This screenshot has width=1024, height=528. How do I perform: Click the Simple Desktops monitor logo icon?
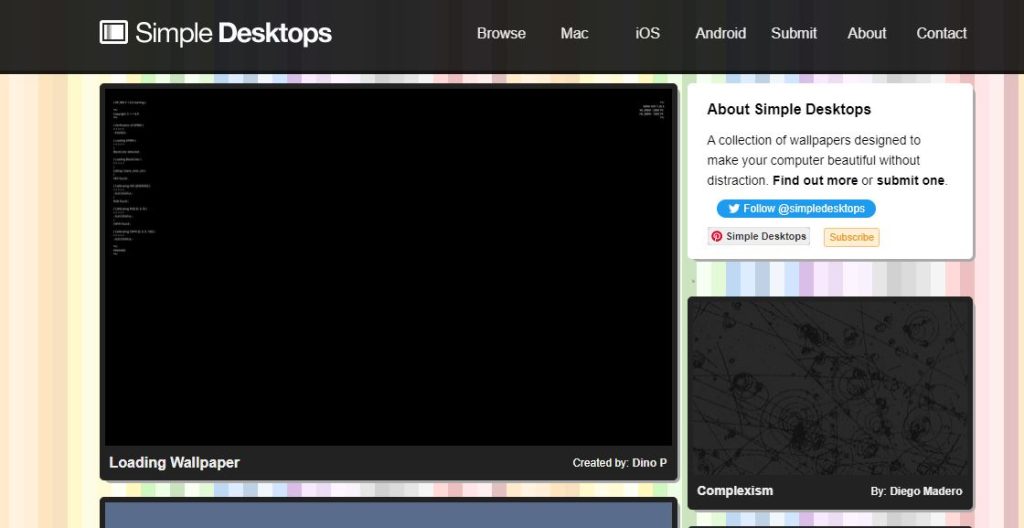click(114, 32)
